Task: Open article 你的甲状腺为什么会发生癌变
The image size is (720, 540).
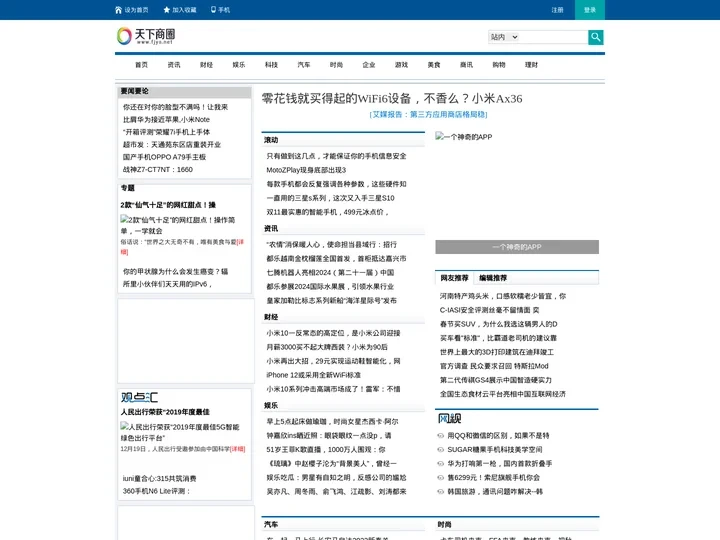Action: 175,272
